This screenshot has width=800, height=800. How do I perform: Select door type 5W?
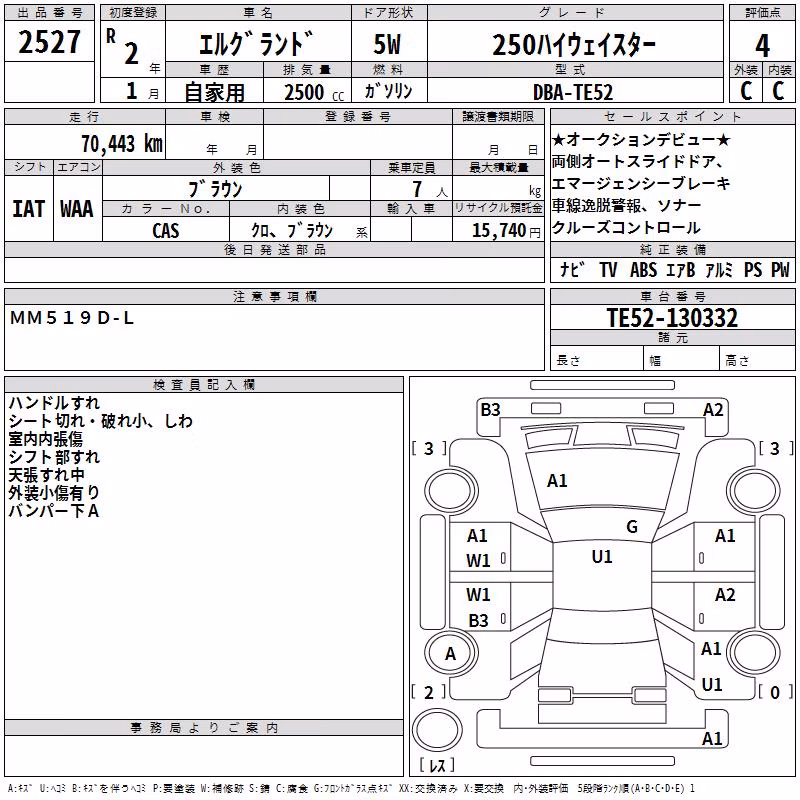coord(387,44)
